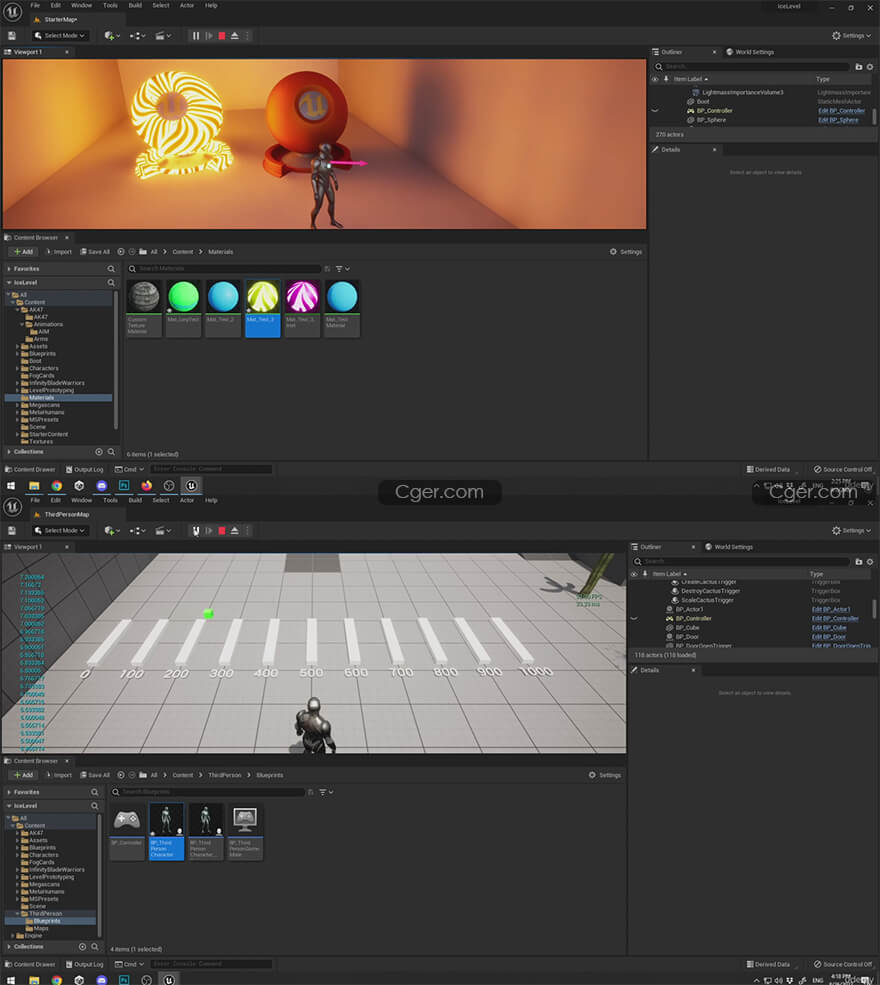Image resolution: width=880 pixels, height=985 pixels.
Task: Switch to World Settings tab in ThirdPersonMap window
Action: point(729,547)
